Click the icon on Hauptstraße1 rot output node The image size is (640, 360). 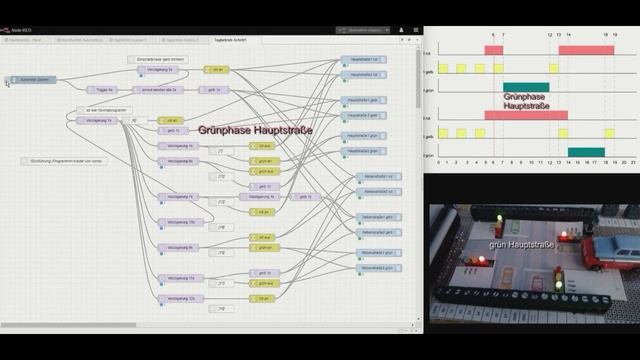(x=383, y=60)
